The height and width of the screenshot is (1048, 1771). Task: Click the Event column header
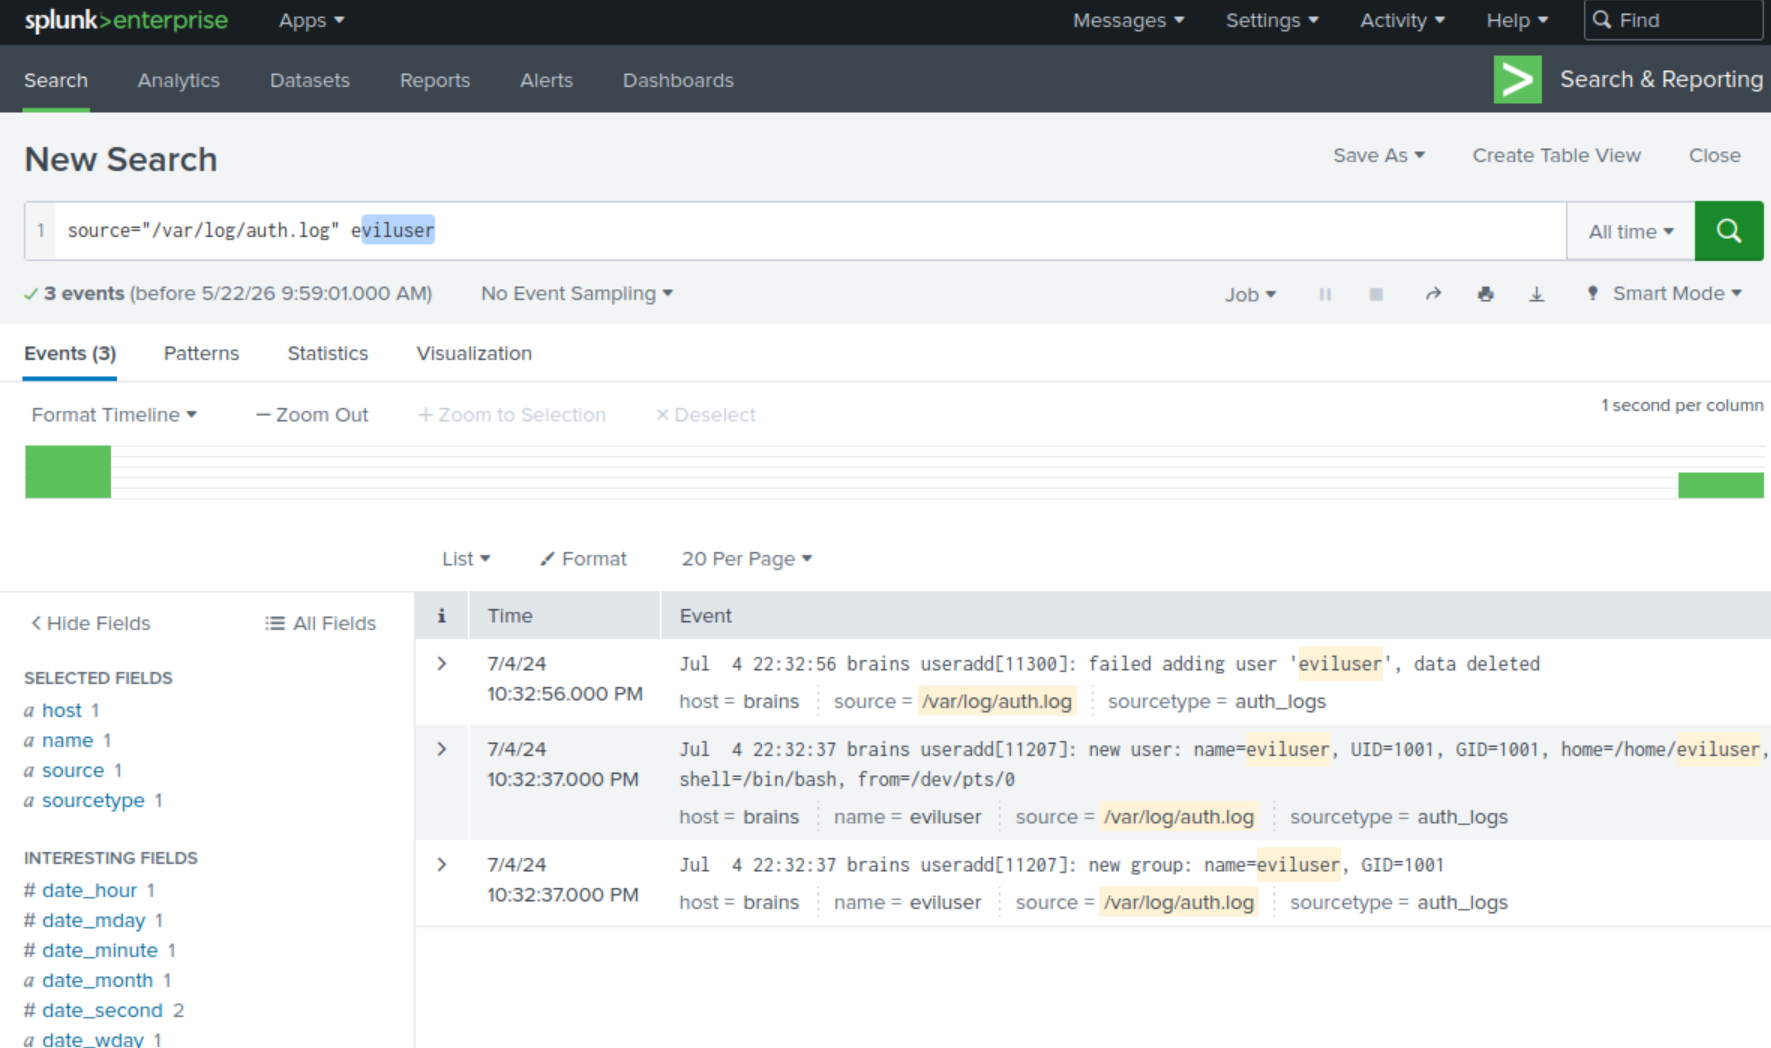(706, 616)
